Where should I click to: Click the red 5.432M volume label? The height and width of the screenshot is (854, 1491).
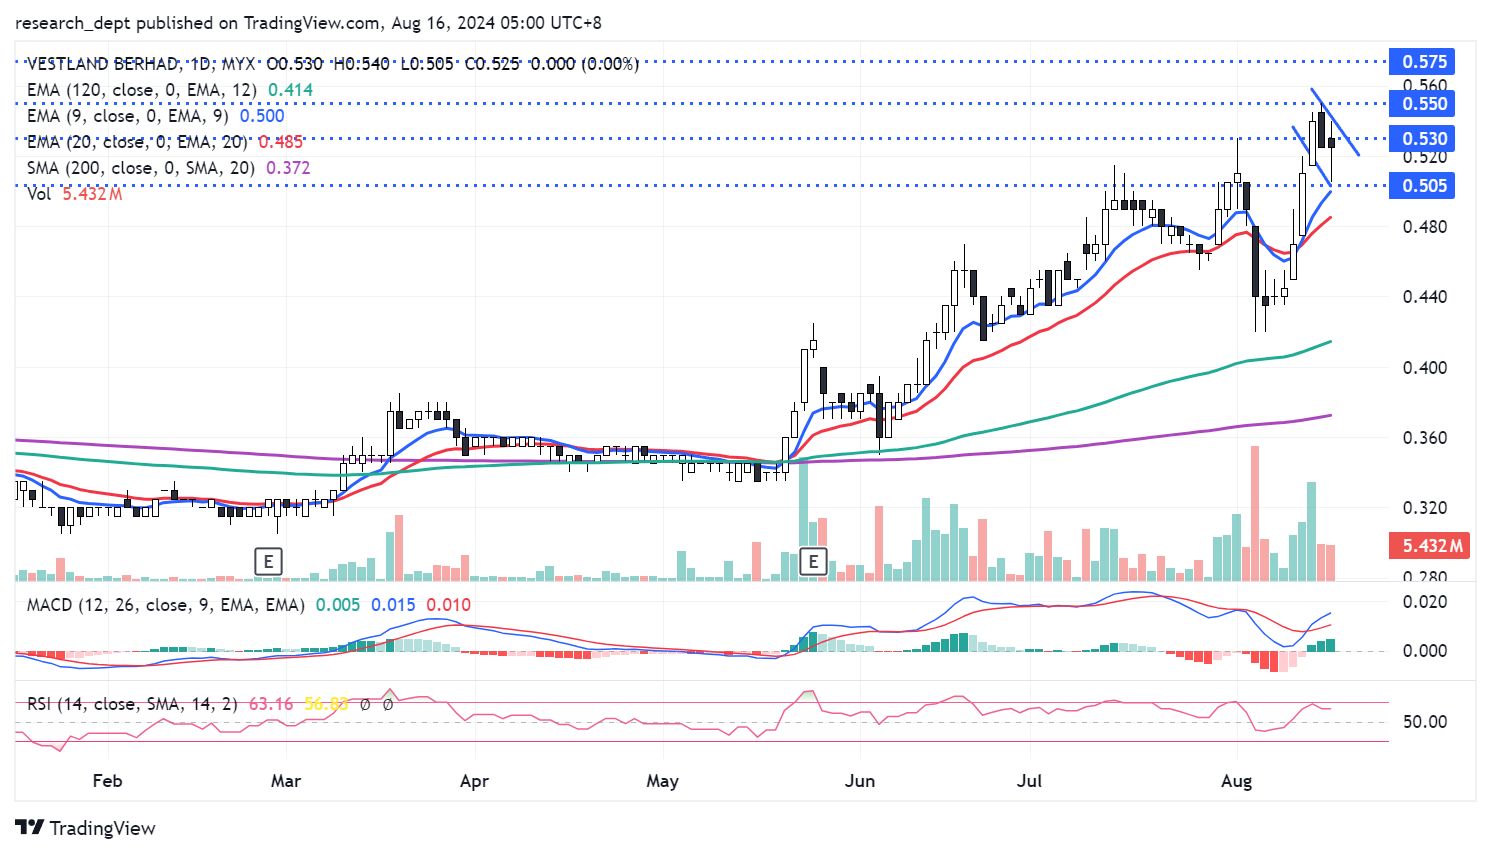click(1431, 546)
